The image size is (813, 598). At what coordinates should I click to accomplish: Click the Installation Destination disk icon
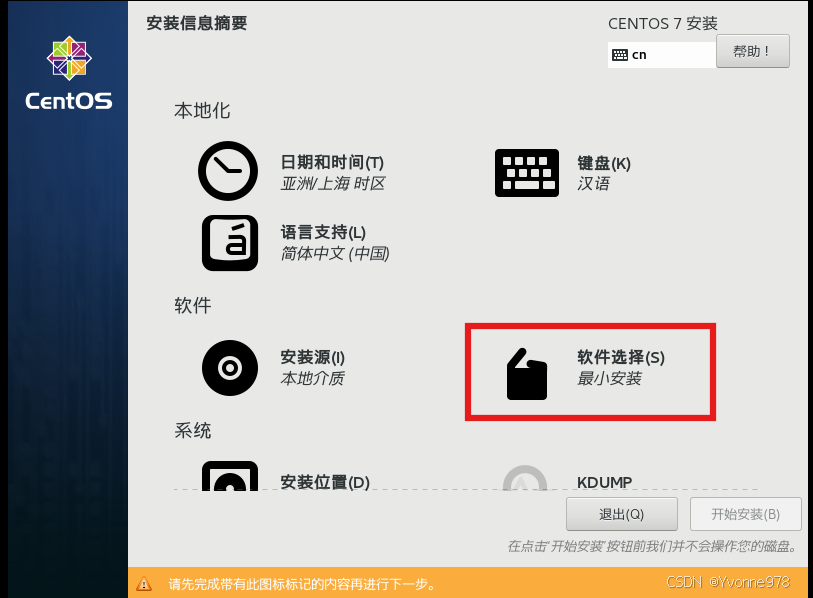(230, 476)
